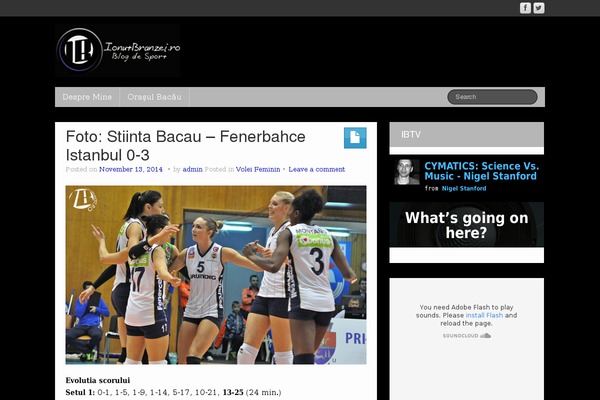Click the What's going on here video thumbnail
This screenshot has width=600, height=400.
point(466,225)
